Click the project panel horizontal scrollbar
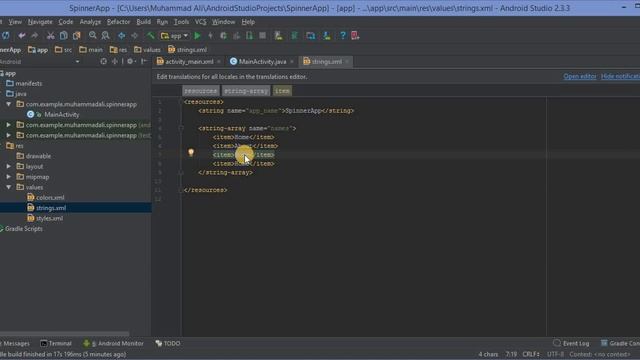 64,334
